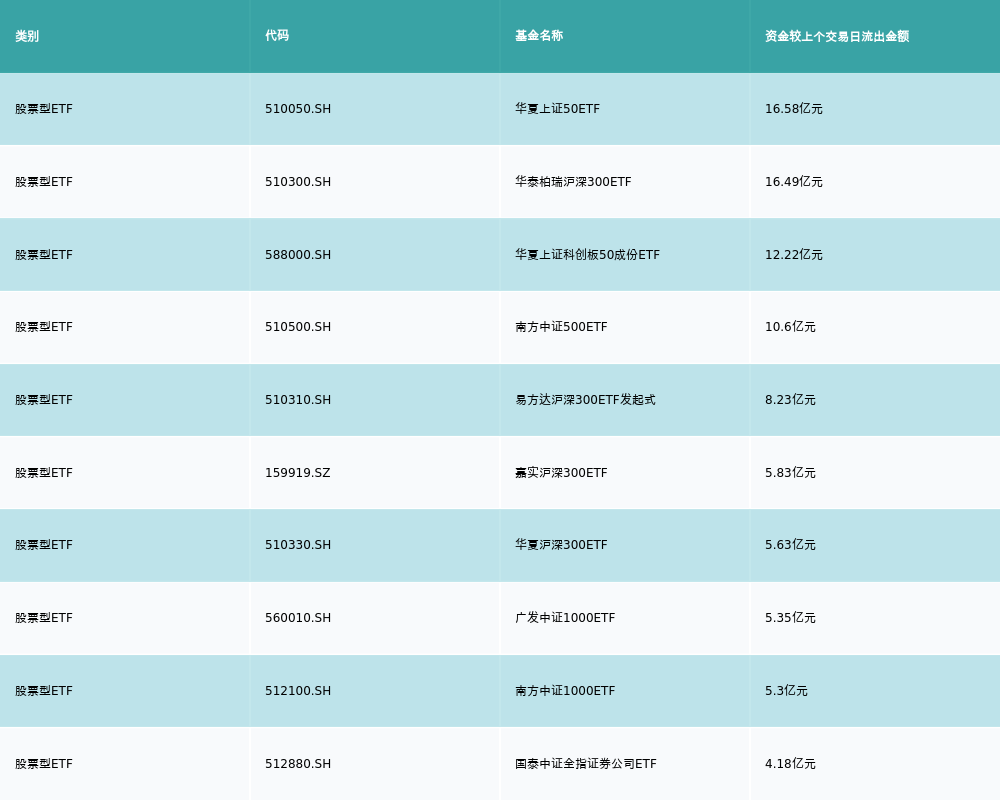1000x800 pixels.
Task: Click outflow amount 16.49亿元
Action: coord(793,182)
